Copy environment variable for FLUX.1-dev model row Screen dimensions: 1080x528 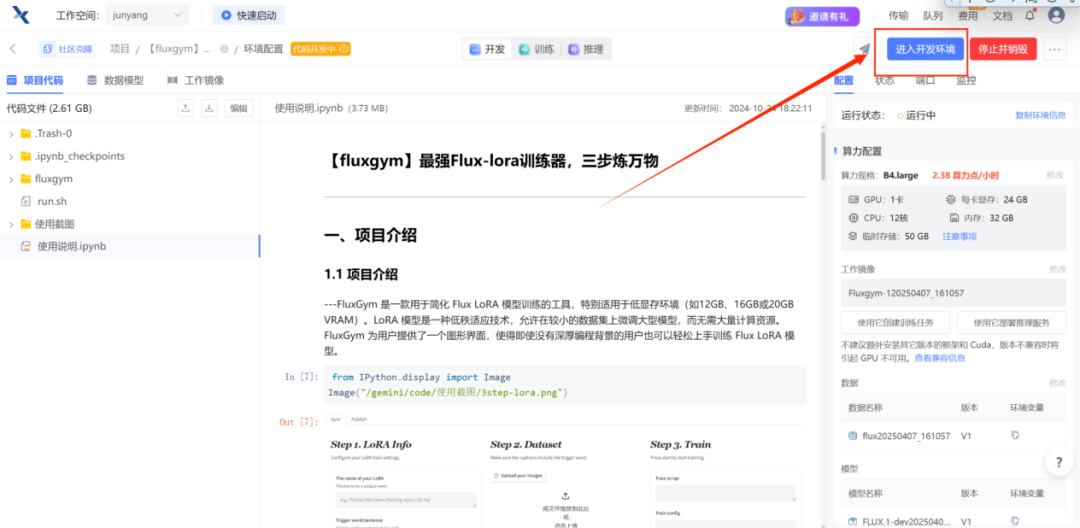click(x=1015, y=521)
